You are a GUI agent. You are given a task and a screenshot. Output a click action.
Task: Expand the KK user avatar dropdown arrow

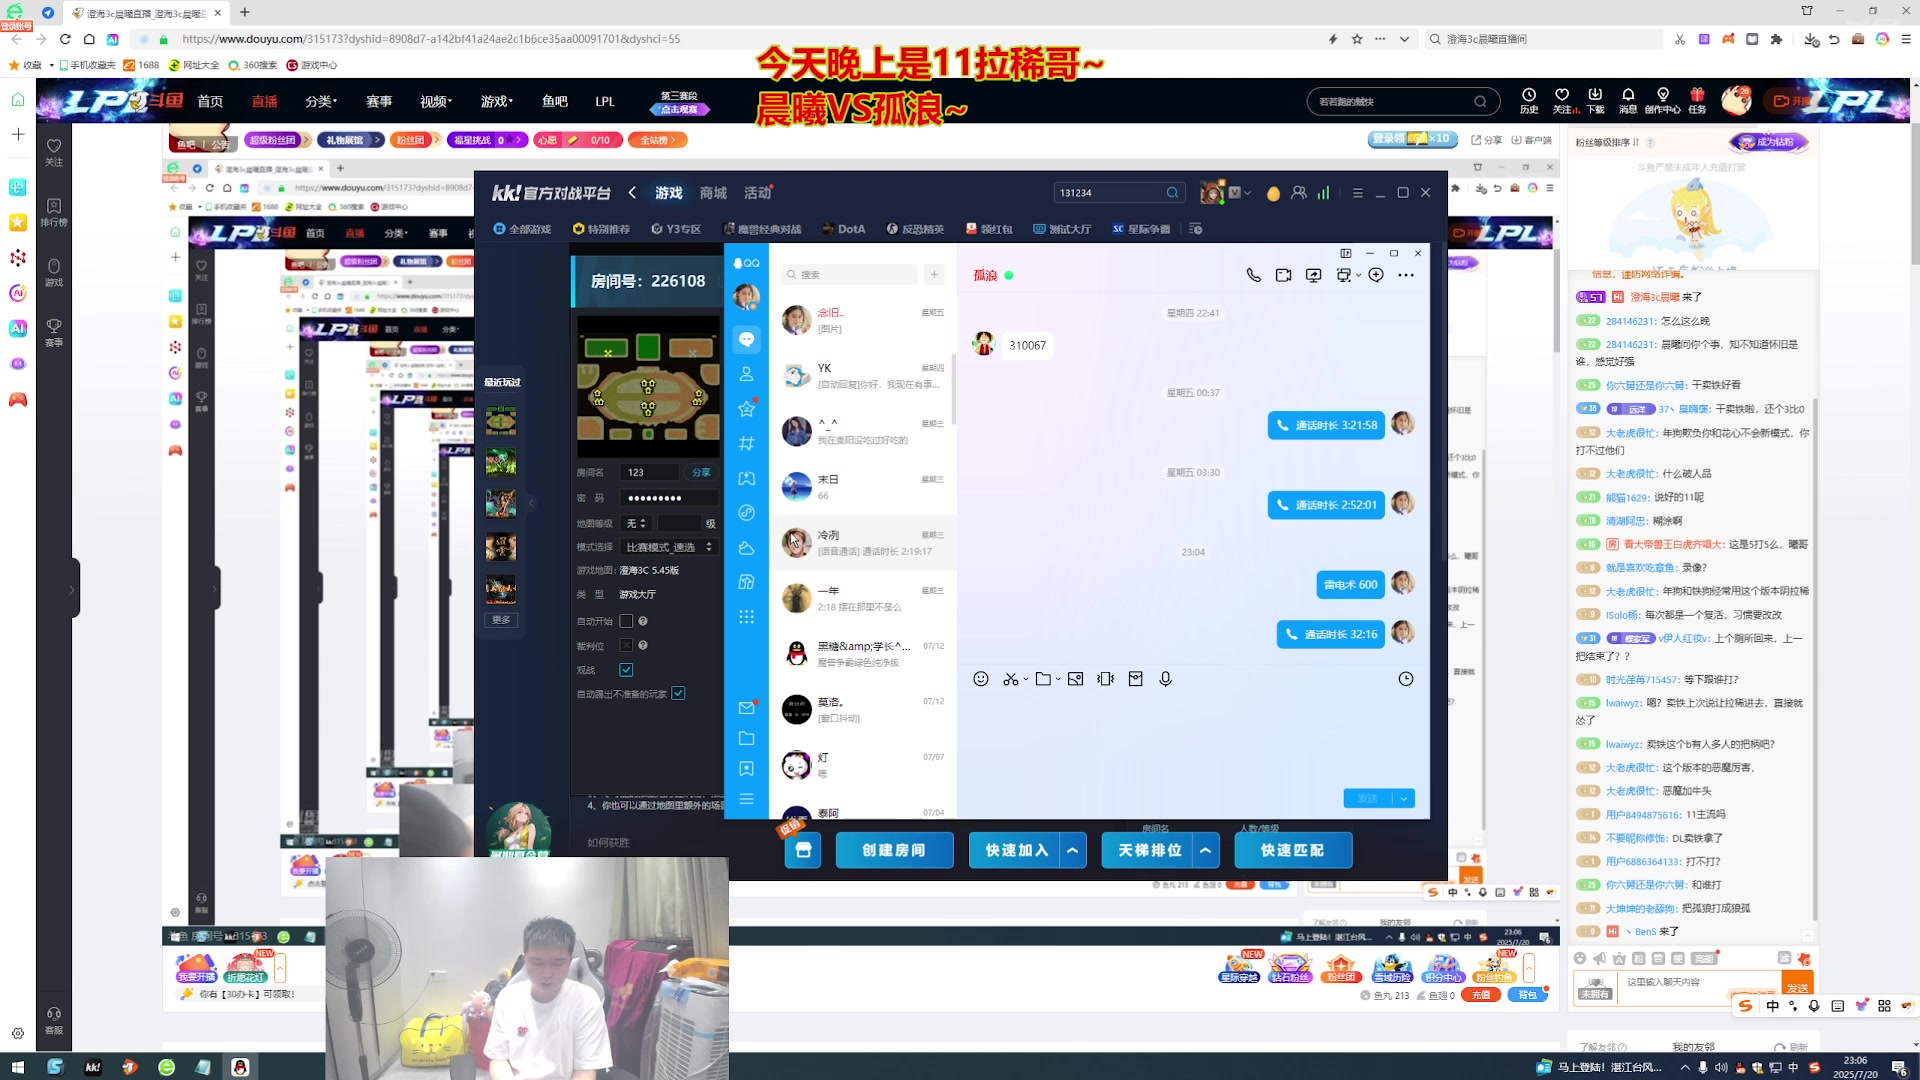(1247, 193)
